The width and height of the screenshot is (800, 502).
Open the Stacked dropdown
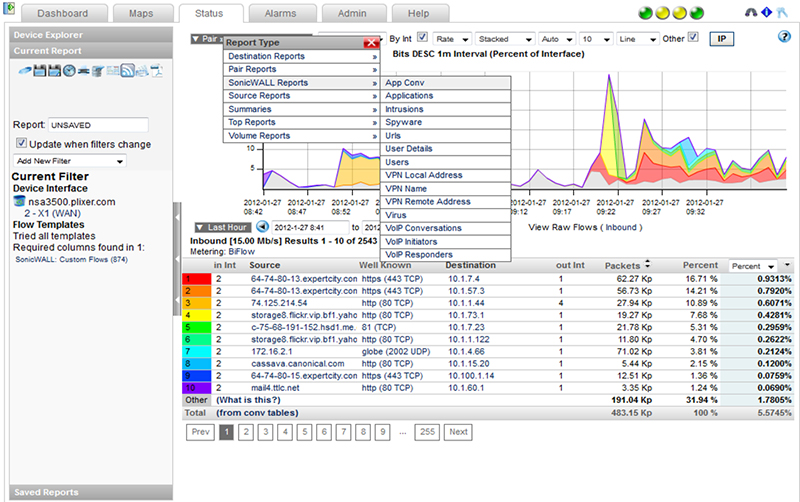[x=505, y=39]
